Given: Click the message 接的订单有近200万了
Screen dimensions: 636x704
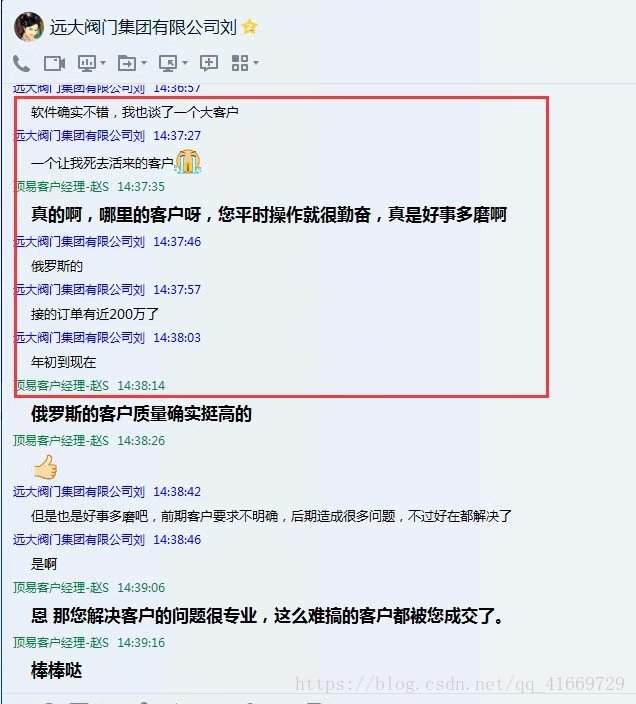Looking at the screenshot, I should [x=95, y=314].
